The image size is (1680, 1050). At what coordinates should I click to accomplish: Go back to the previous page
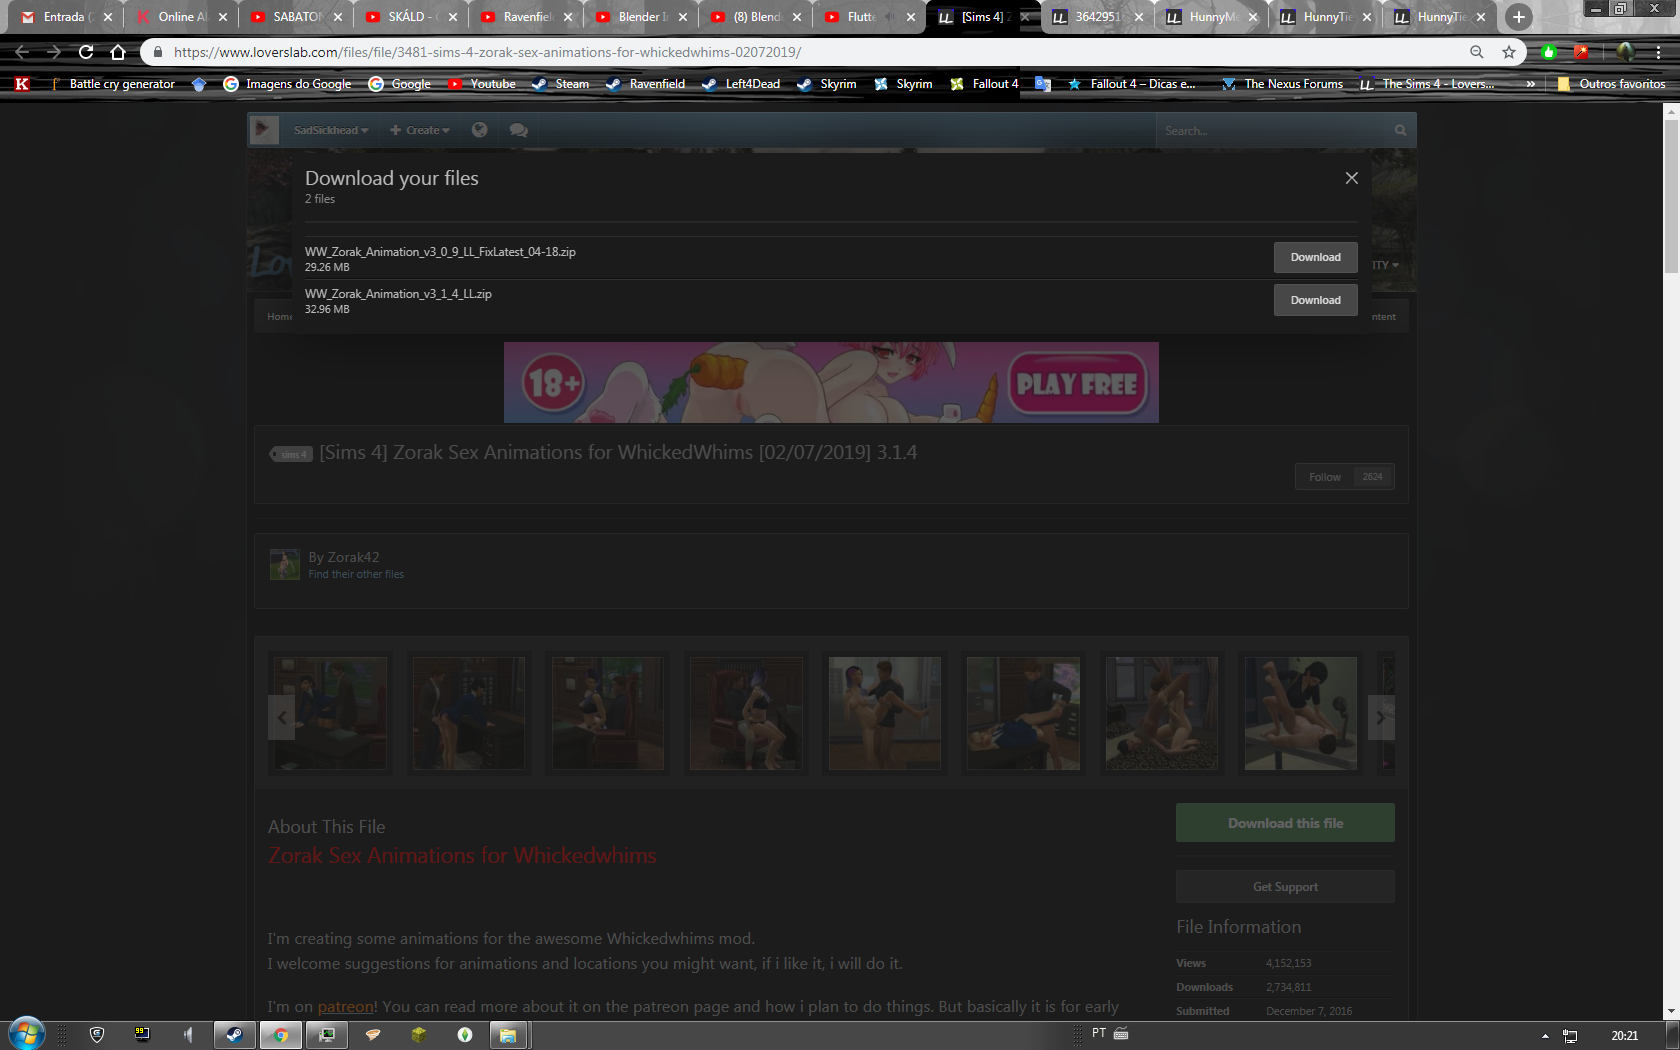(x=22, y=52)
